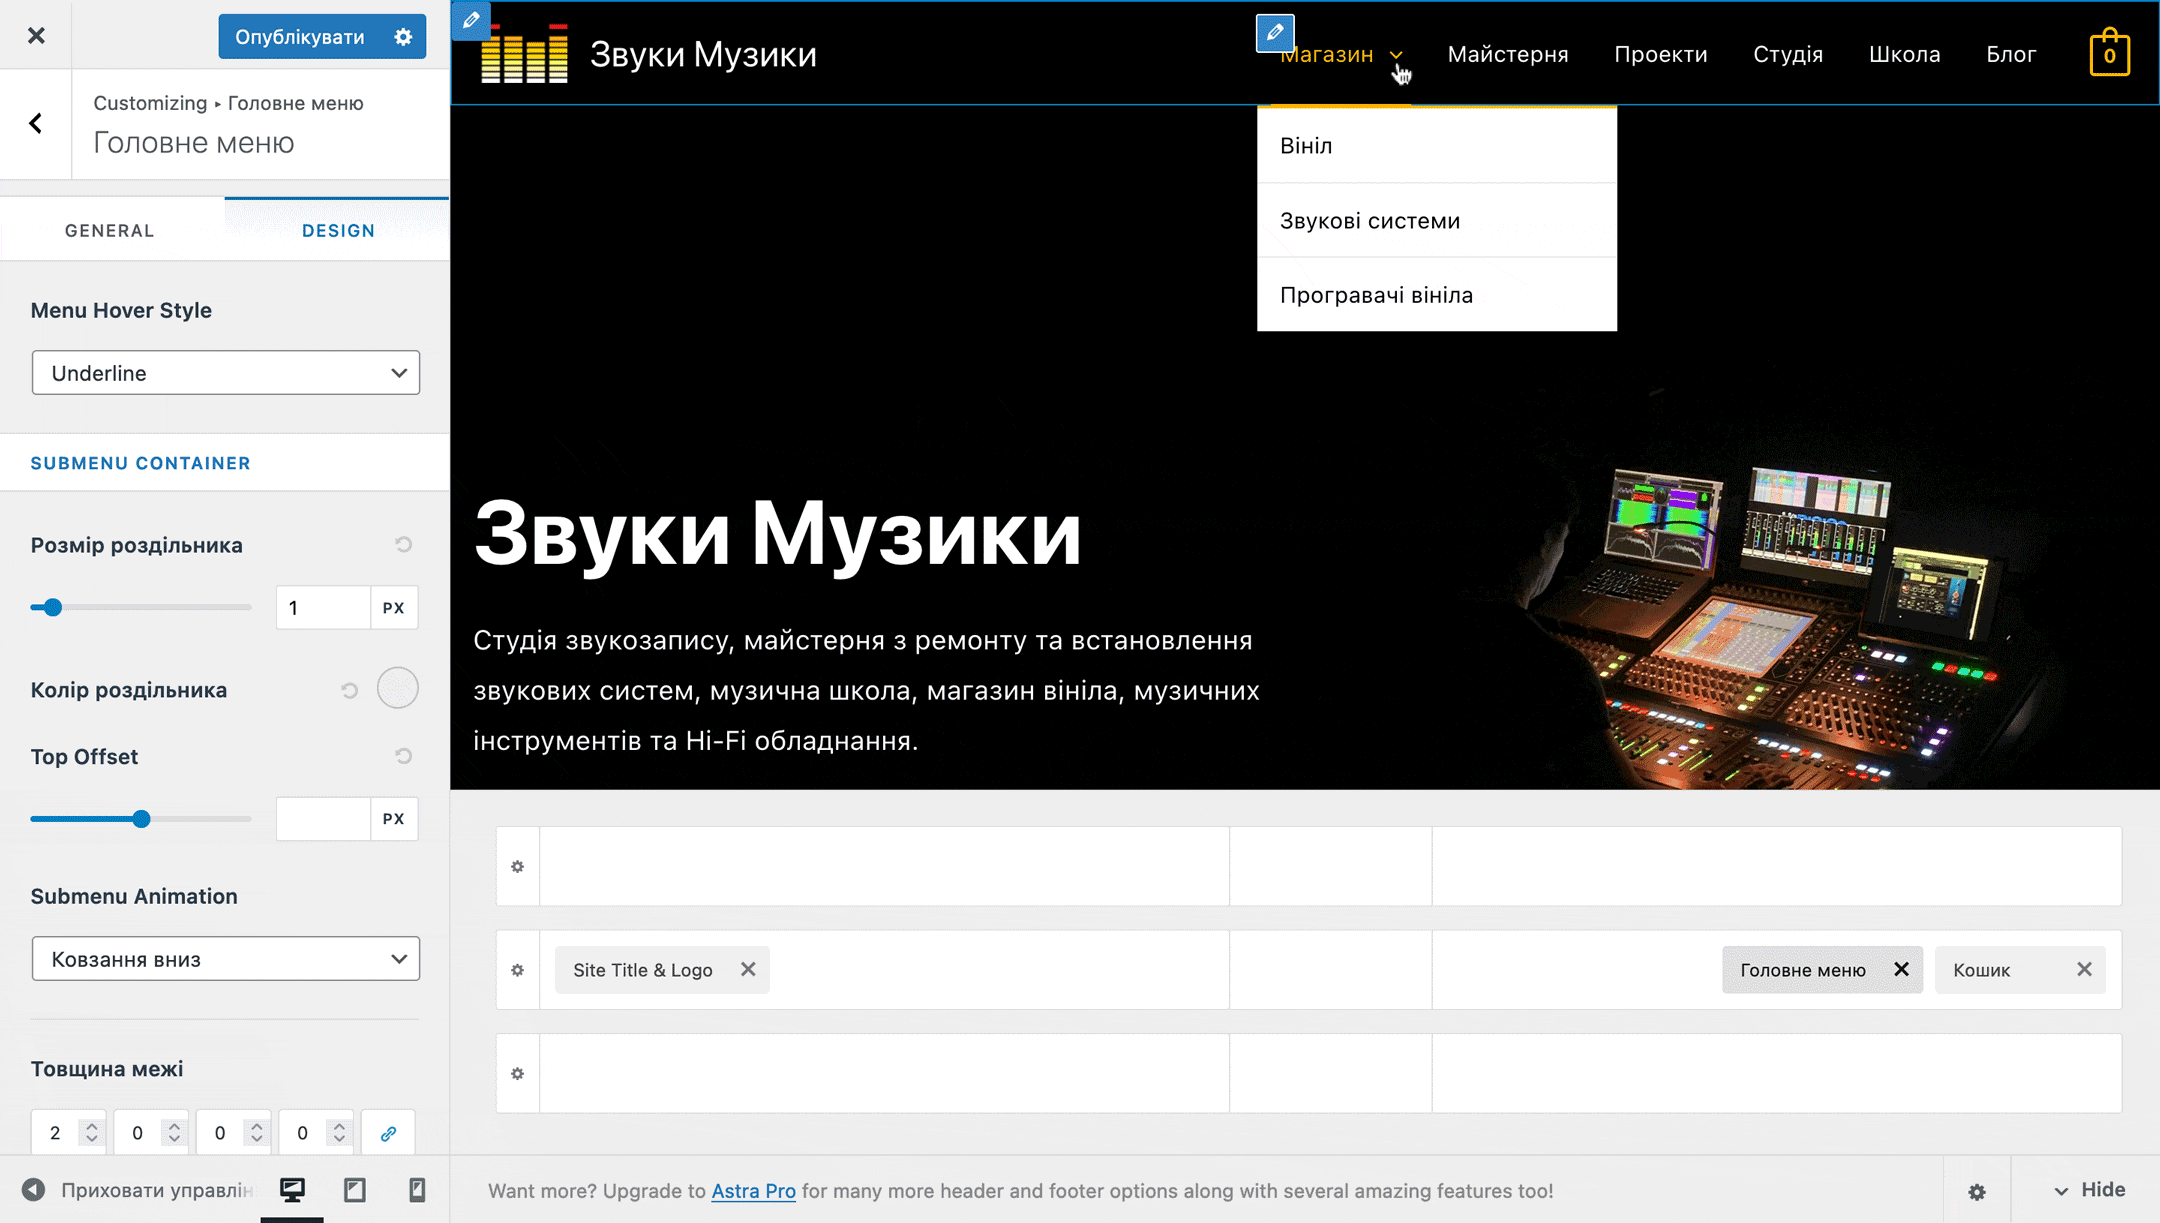This screenshot has width=2160, height=1223.
Task: Edit menu with pencil icon near Магазин
Action: click(1275, 33)
